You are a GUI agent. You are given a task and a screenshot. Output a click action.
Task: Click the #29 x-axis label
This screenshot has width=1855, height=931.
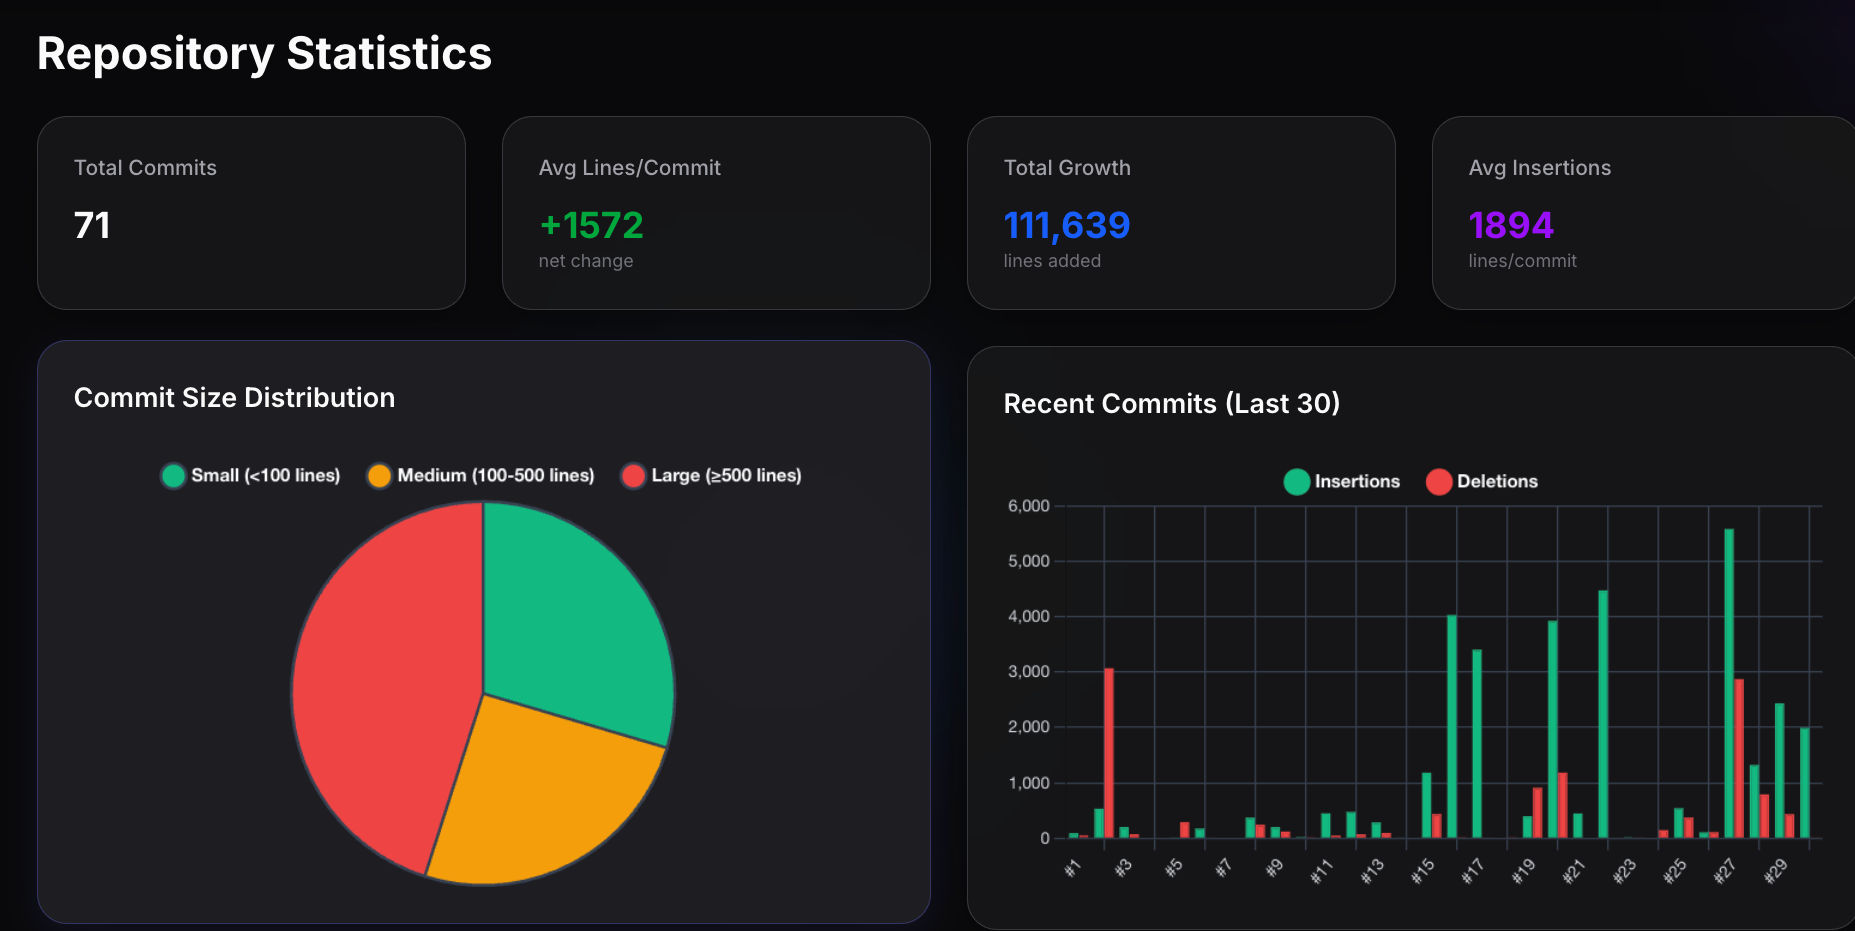(x=1775, y=871)
